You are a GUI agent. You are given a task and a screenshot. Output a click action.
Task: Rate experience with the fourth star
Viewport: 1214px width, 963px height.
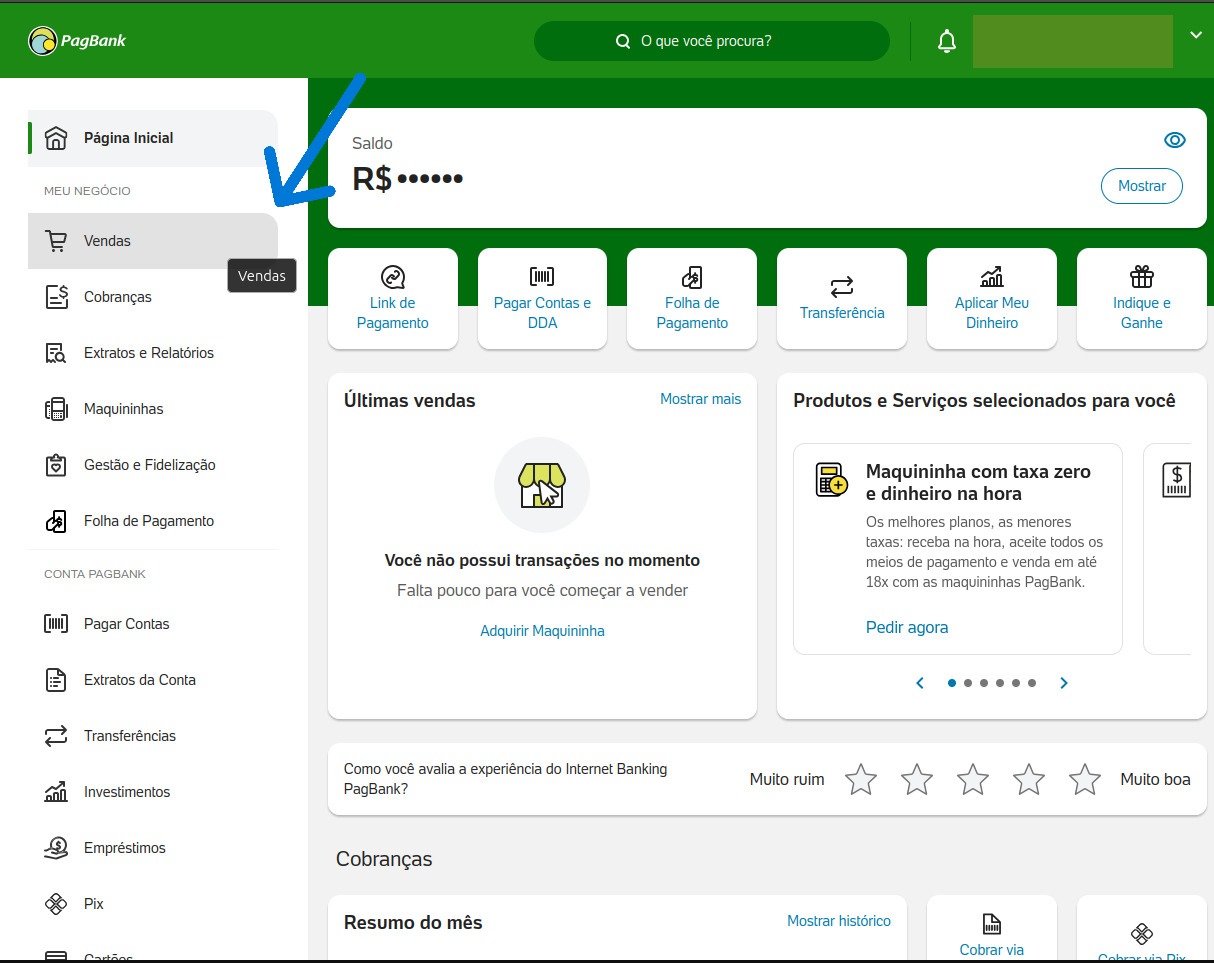[1029, 779]
